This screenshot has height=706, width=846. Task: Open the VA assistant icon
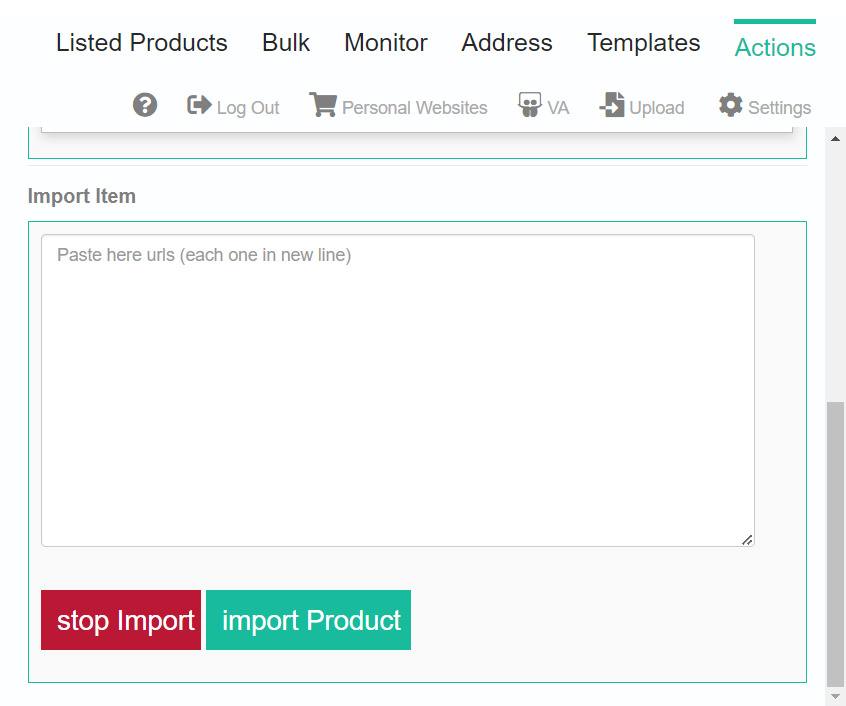pos(529,105)
